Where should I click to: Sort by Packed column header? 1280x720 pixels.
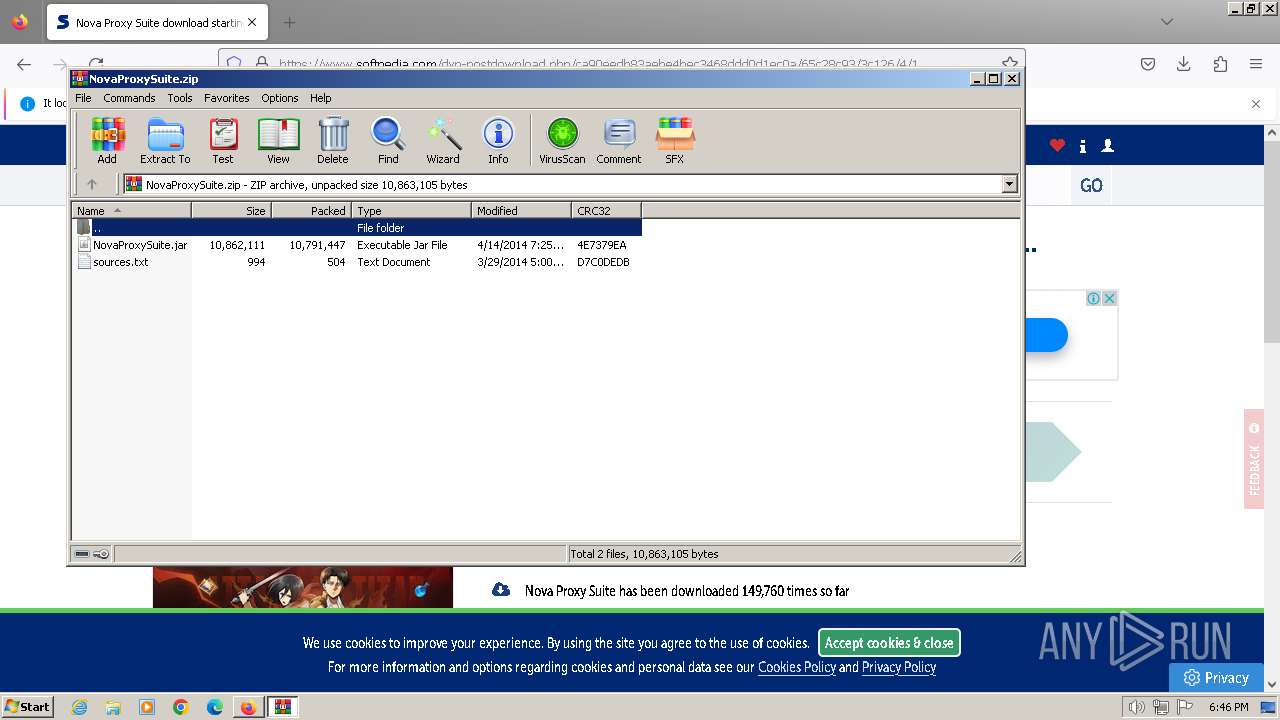(x=311, y=210)
